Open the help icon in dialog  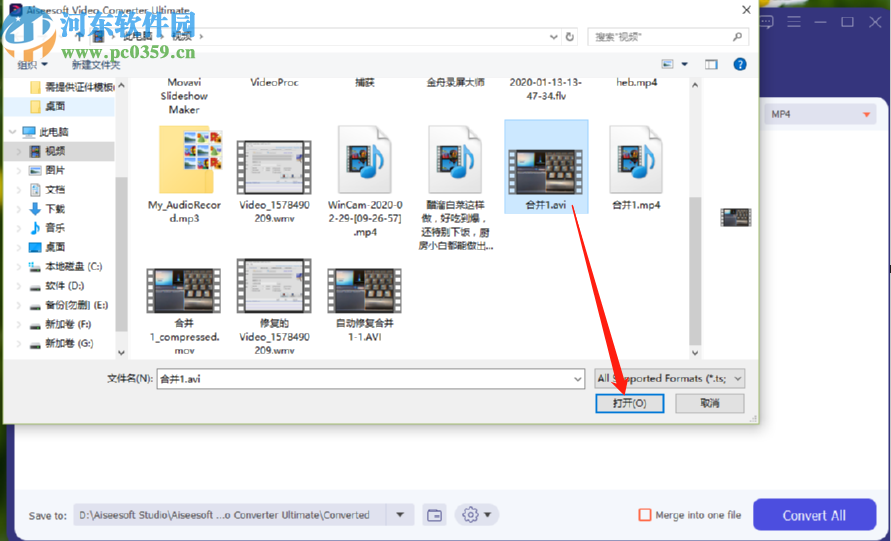740,64
